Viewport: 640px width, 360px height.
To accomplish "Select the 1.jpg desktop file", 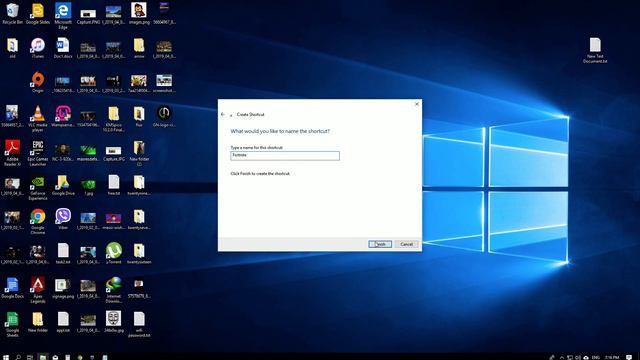I will pyautogui.click(x=88, y=187).
